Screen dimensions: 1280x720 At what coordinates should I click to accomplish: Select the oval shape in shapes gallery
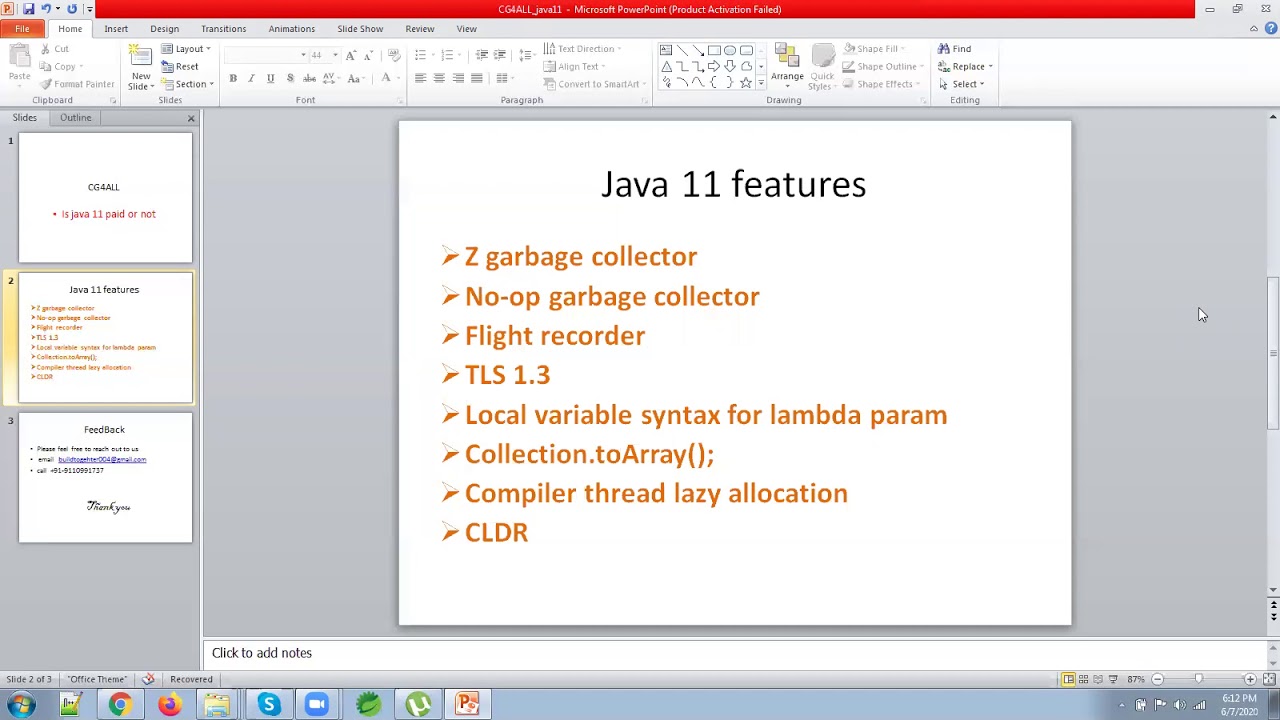(x=730, y=50)
